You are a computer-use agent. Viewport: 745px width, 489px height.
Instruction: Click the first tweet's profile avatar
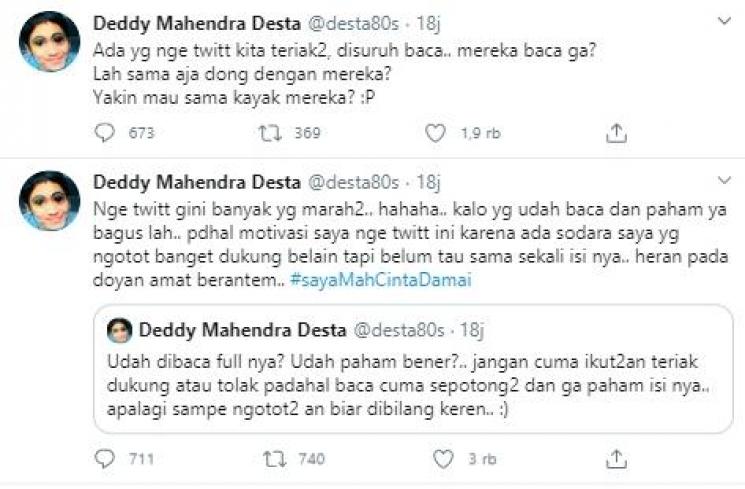click(x=48, y=42)
